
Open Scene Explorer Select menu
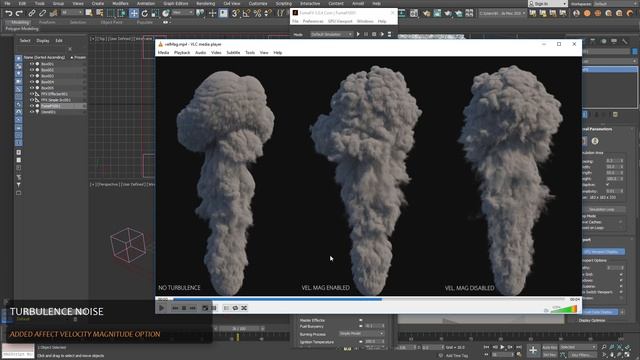[25, 41]
